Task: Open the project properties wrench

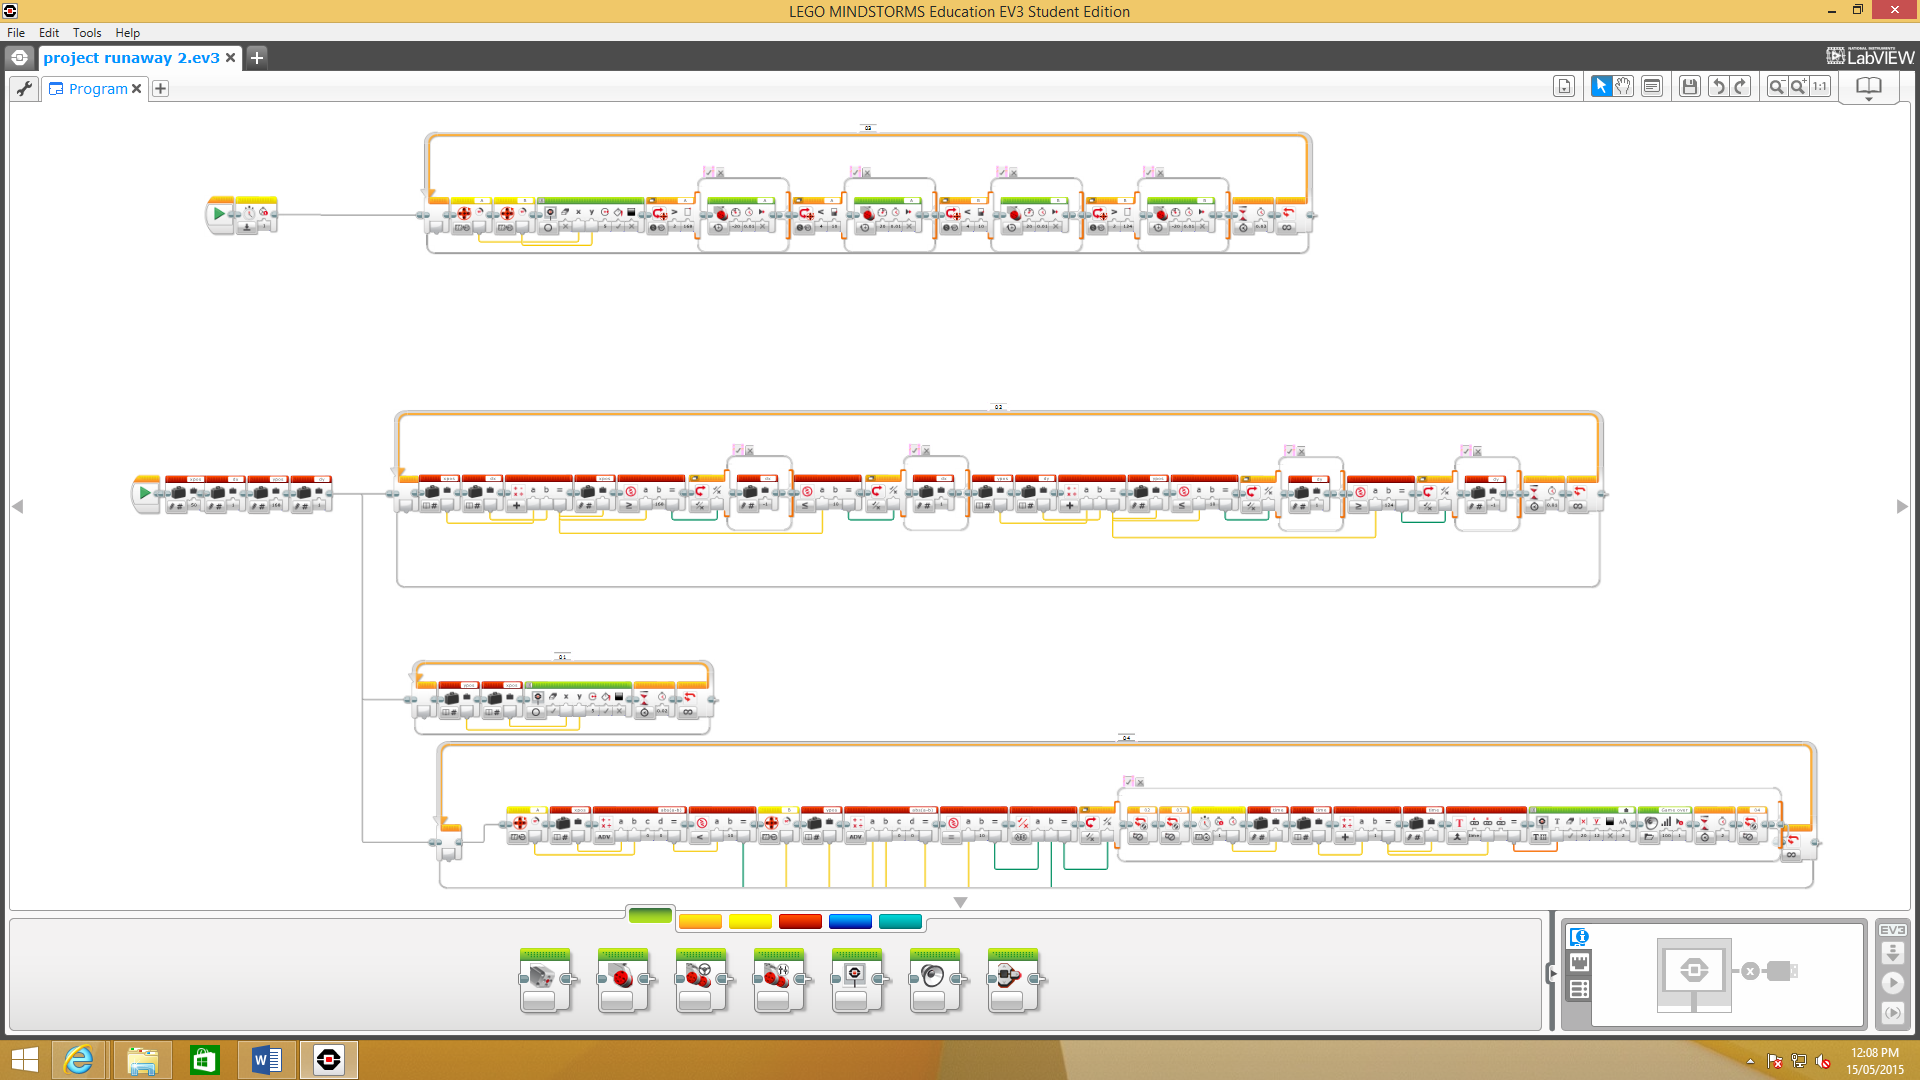Action: click(x=24, y=88)
